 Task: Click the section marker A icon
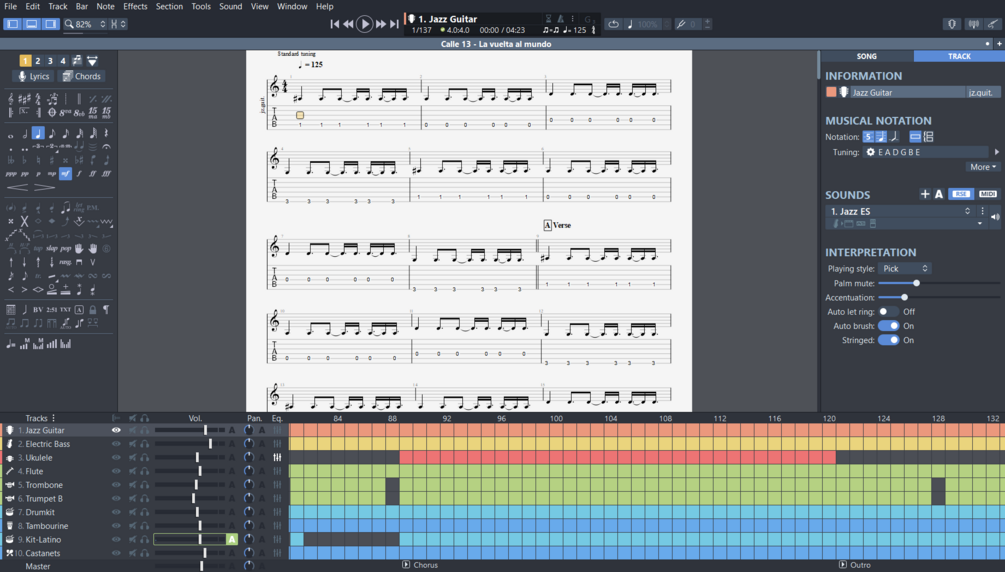(79, 310)
